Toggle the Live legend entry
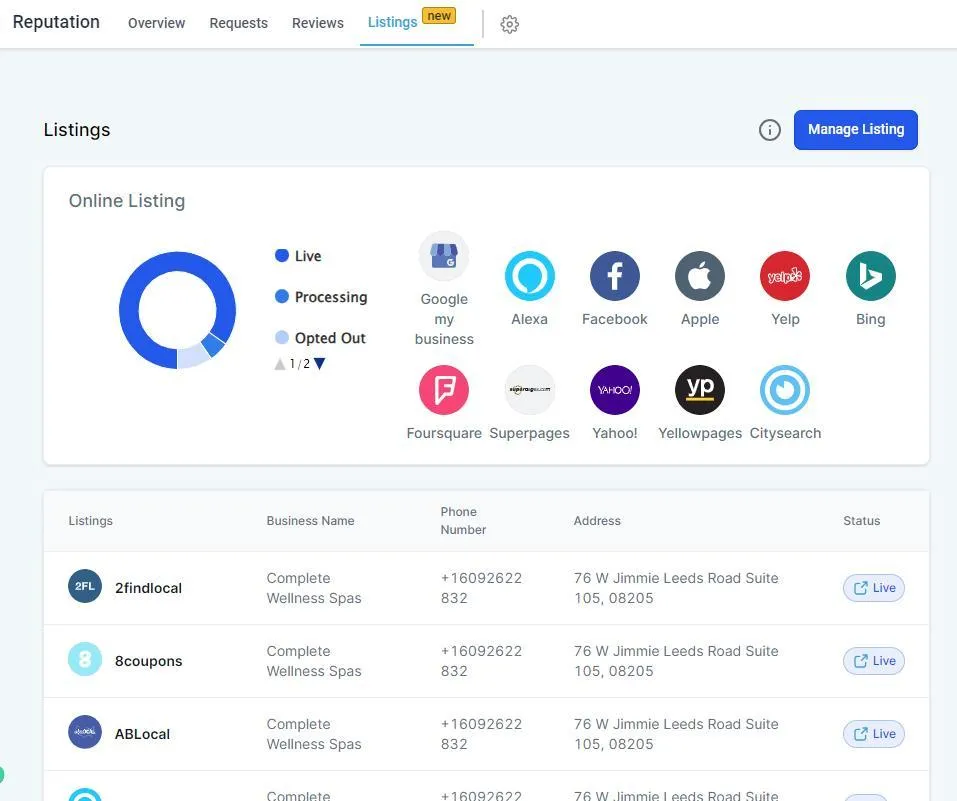The image size is (957, 801). click(298, 256)
